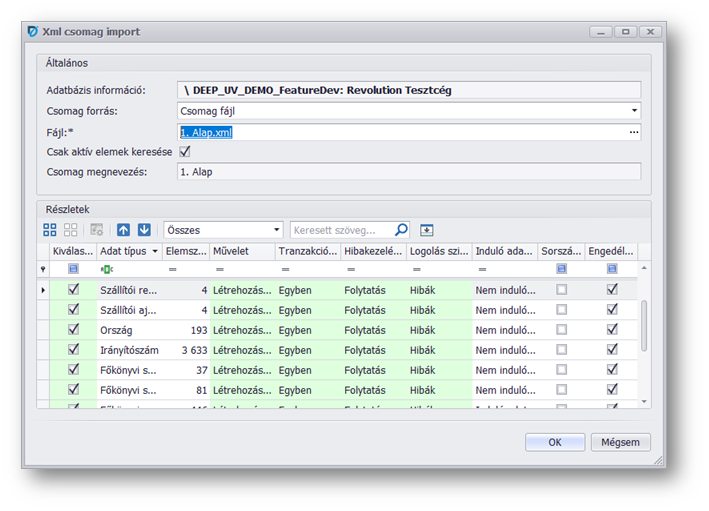709x511 pixels.
Task: Click the move up arrow icon
Action: click(x=124, y=230)
